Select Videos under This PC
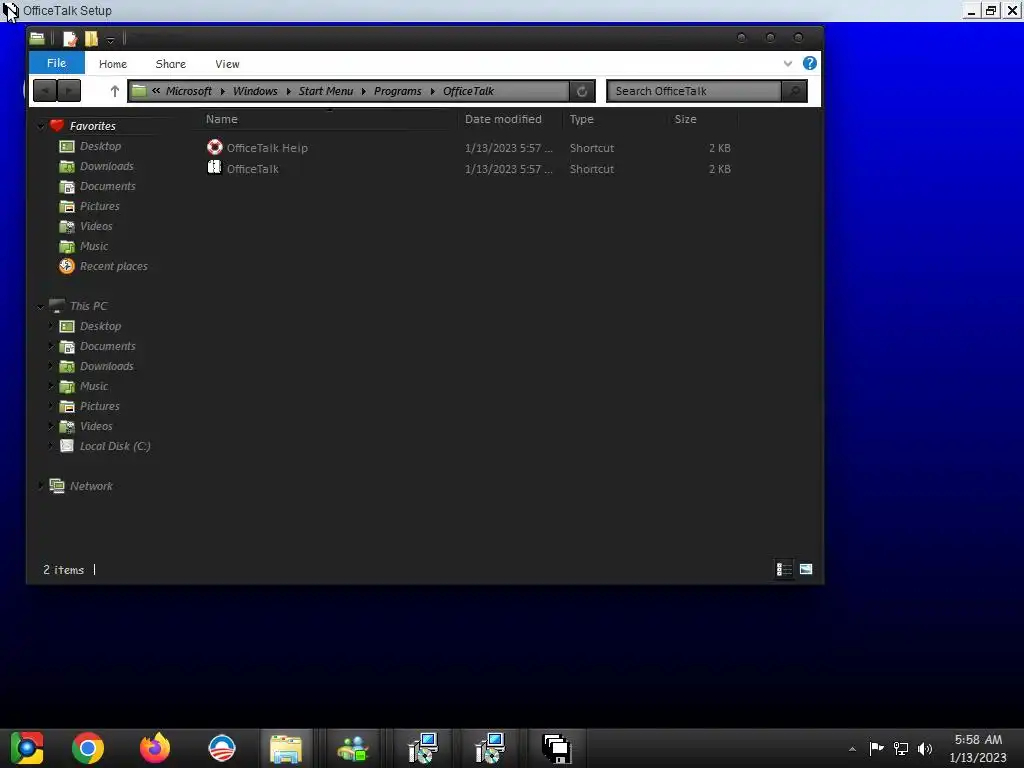 click(96, 426)
